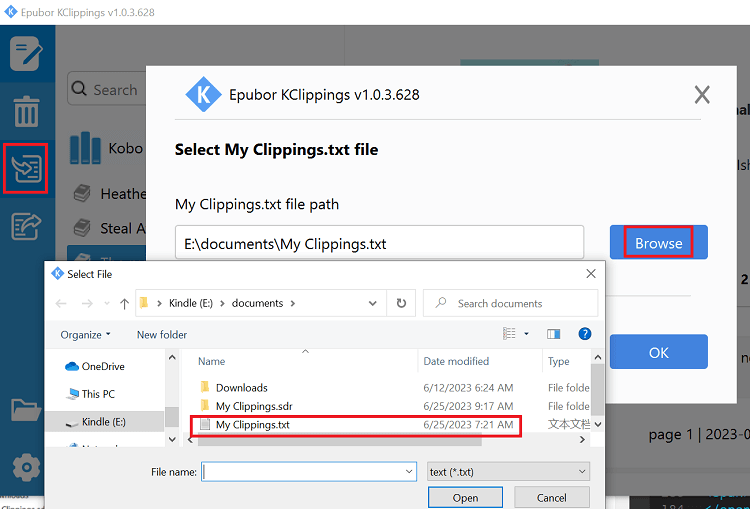Change the file view layout icon
The height and width of the screenshot is (509, 750).
[509, 334]
